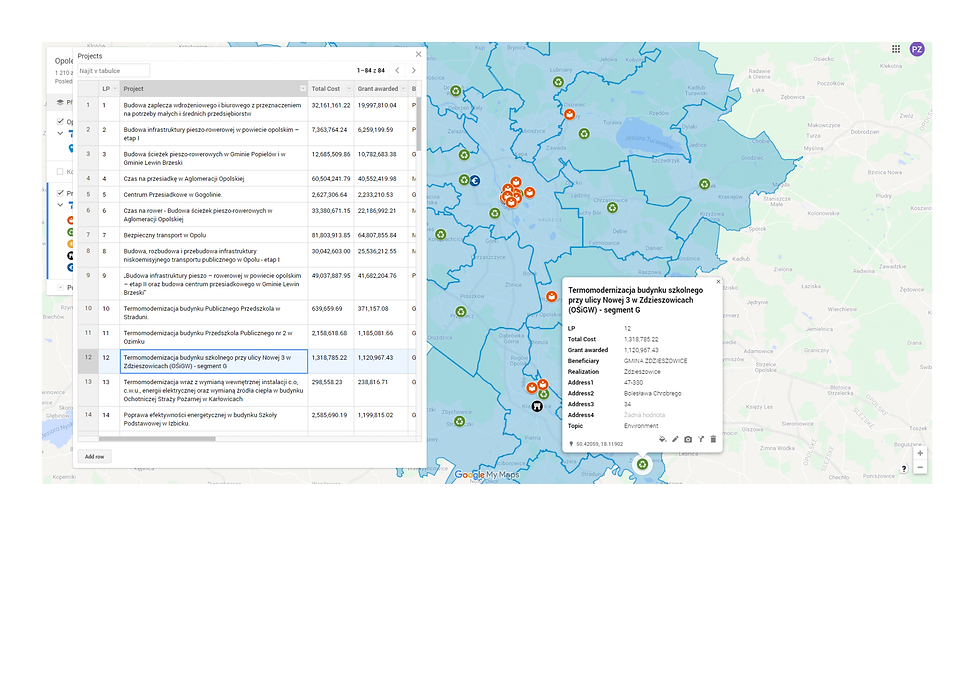Screen dimensions: 980x693
Task: Delete the feature with the trash icon
Action: pos(713,439)
